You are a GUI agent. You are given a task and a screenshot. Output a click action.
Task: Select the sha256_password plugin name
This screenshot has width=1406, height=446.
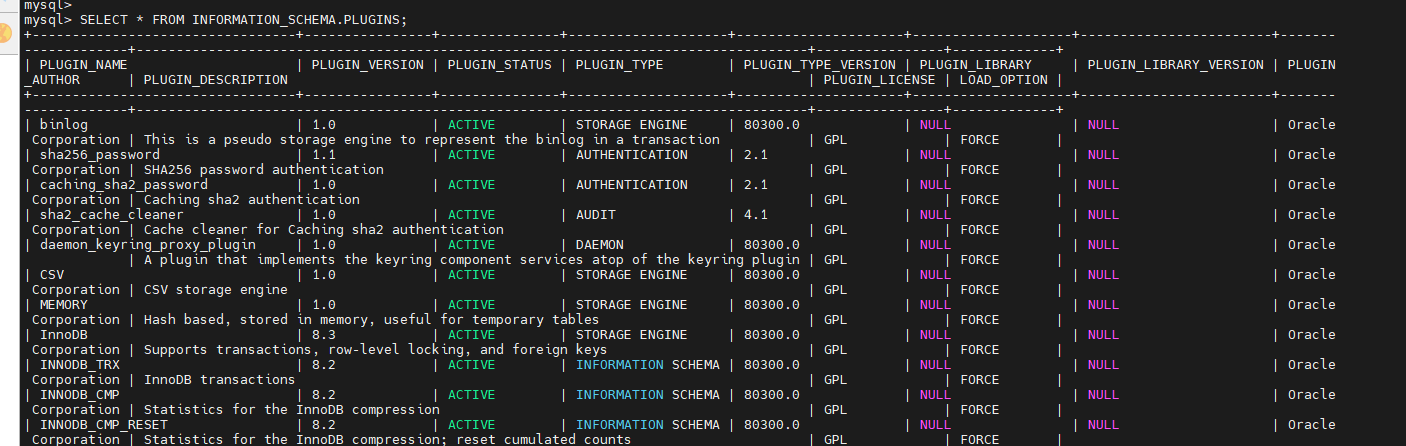[100, 155]
